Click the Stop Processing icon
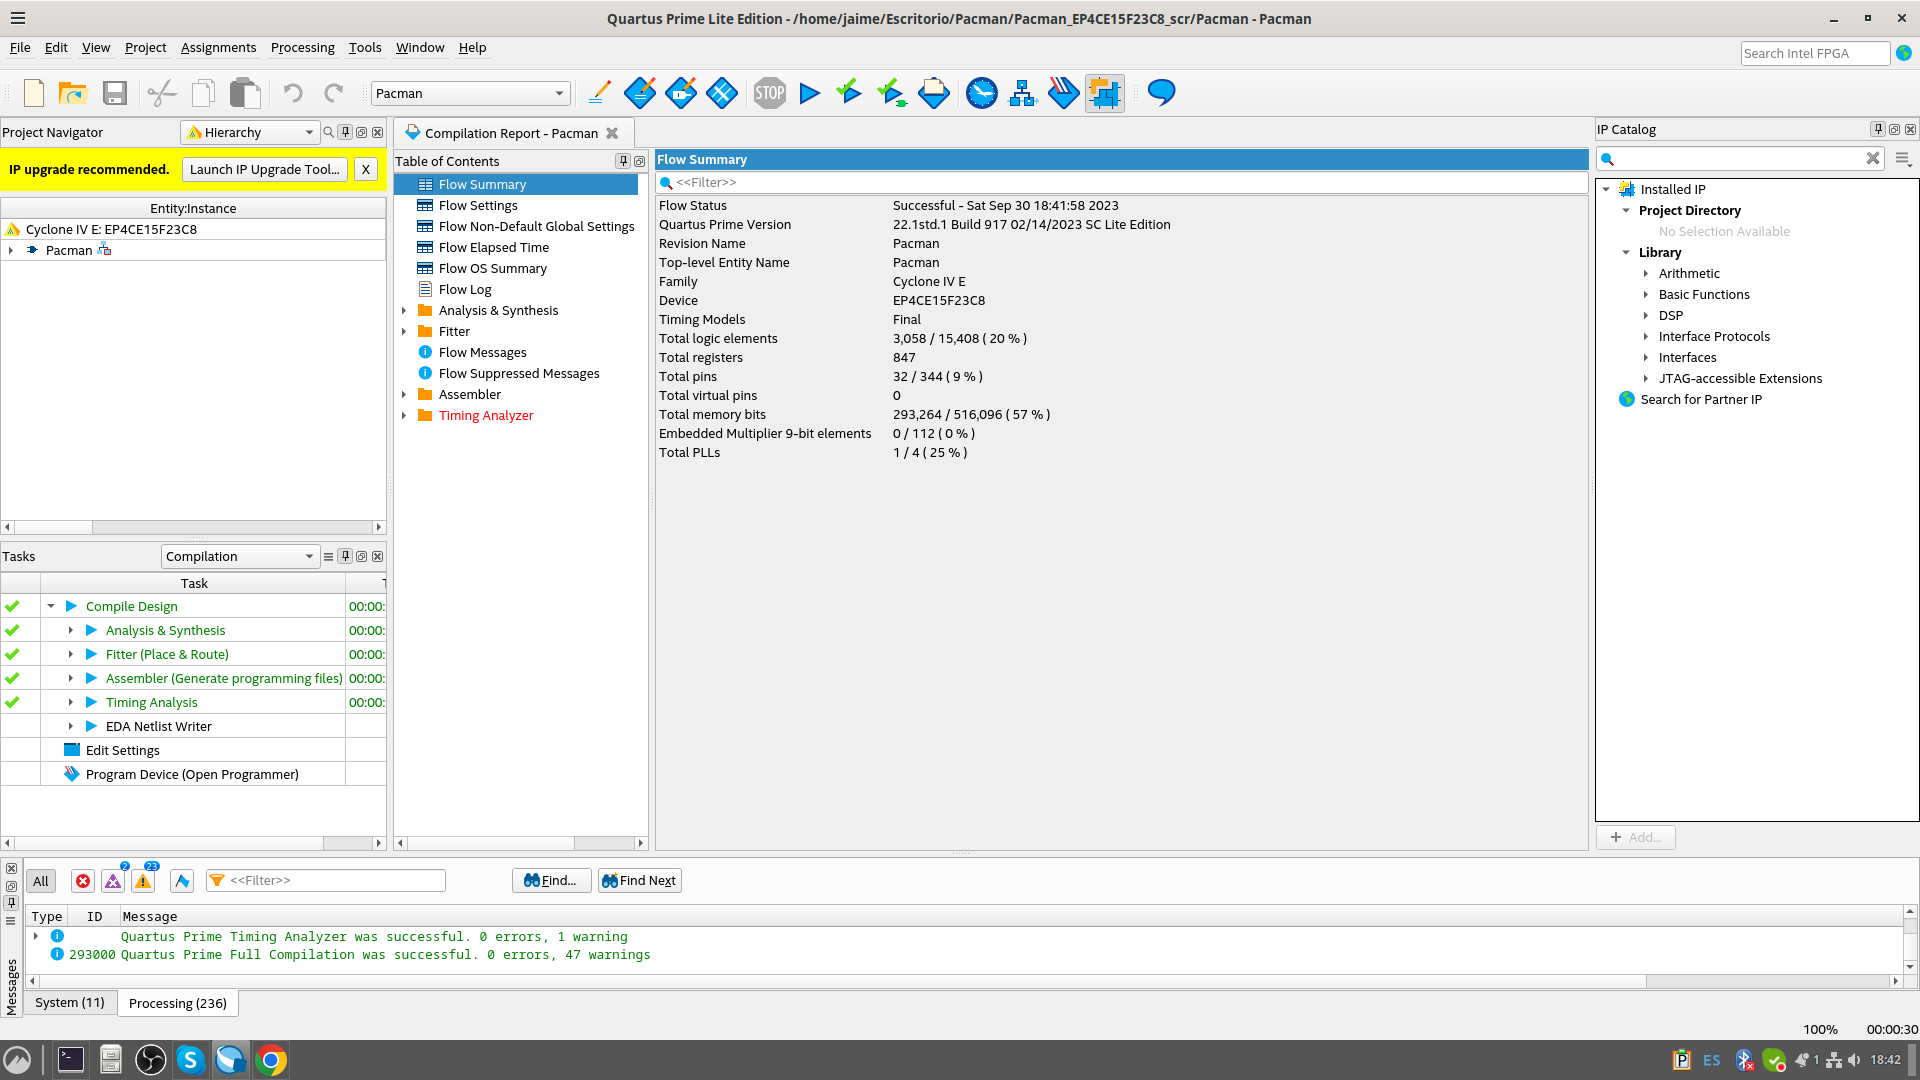Screen dimensions: 1920x1080 point(770,93)
